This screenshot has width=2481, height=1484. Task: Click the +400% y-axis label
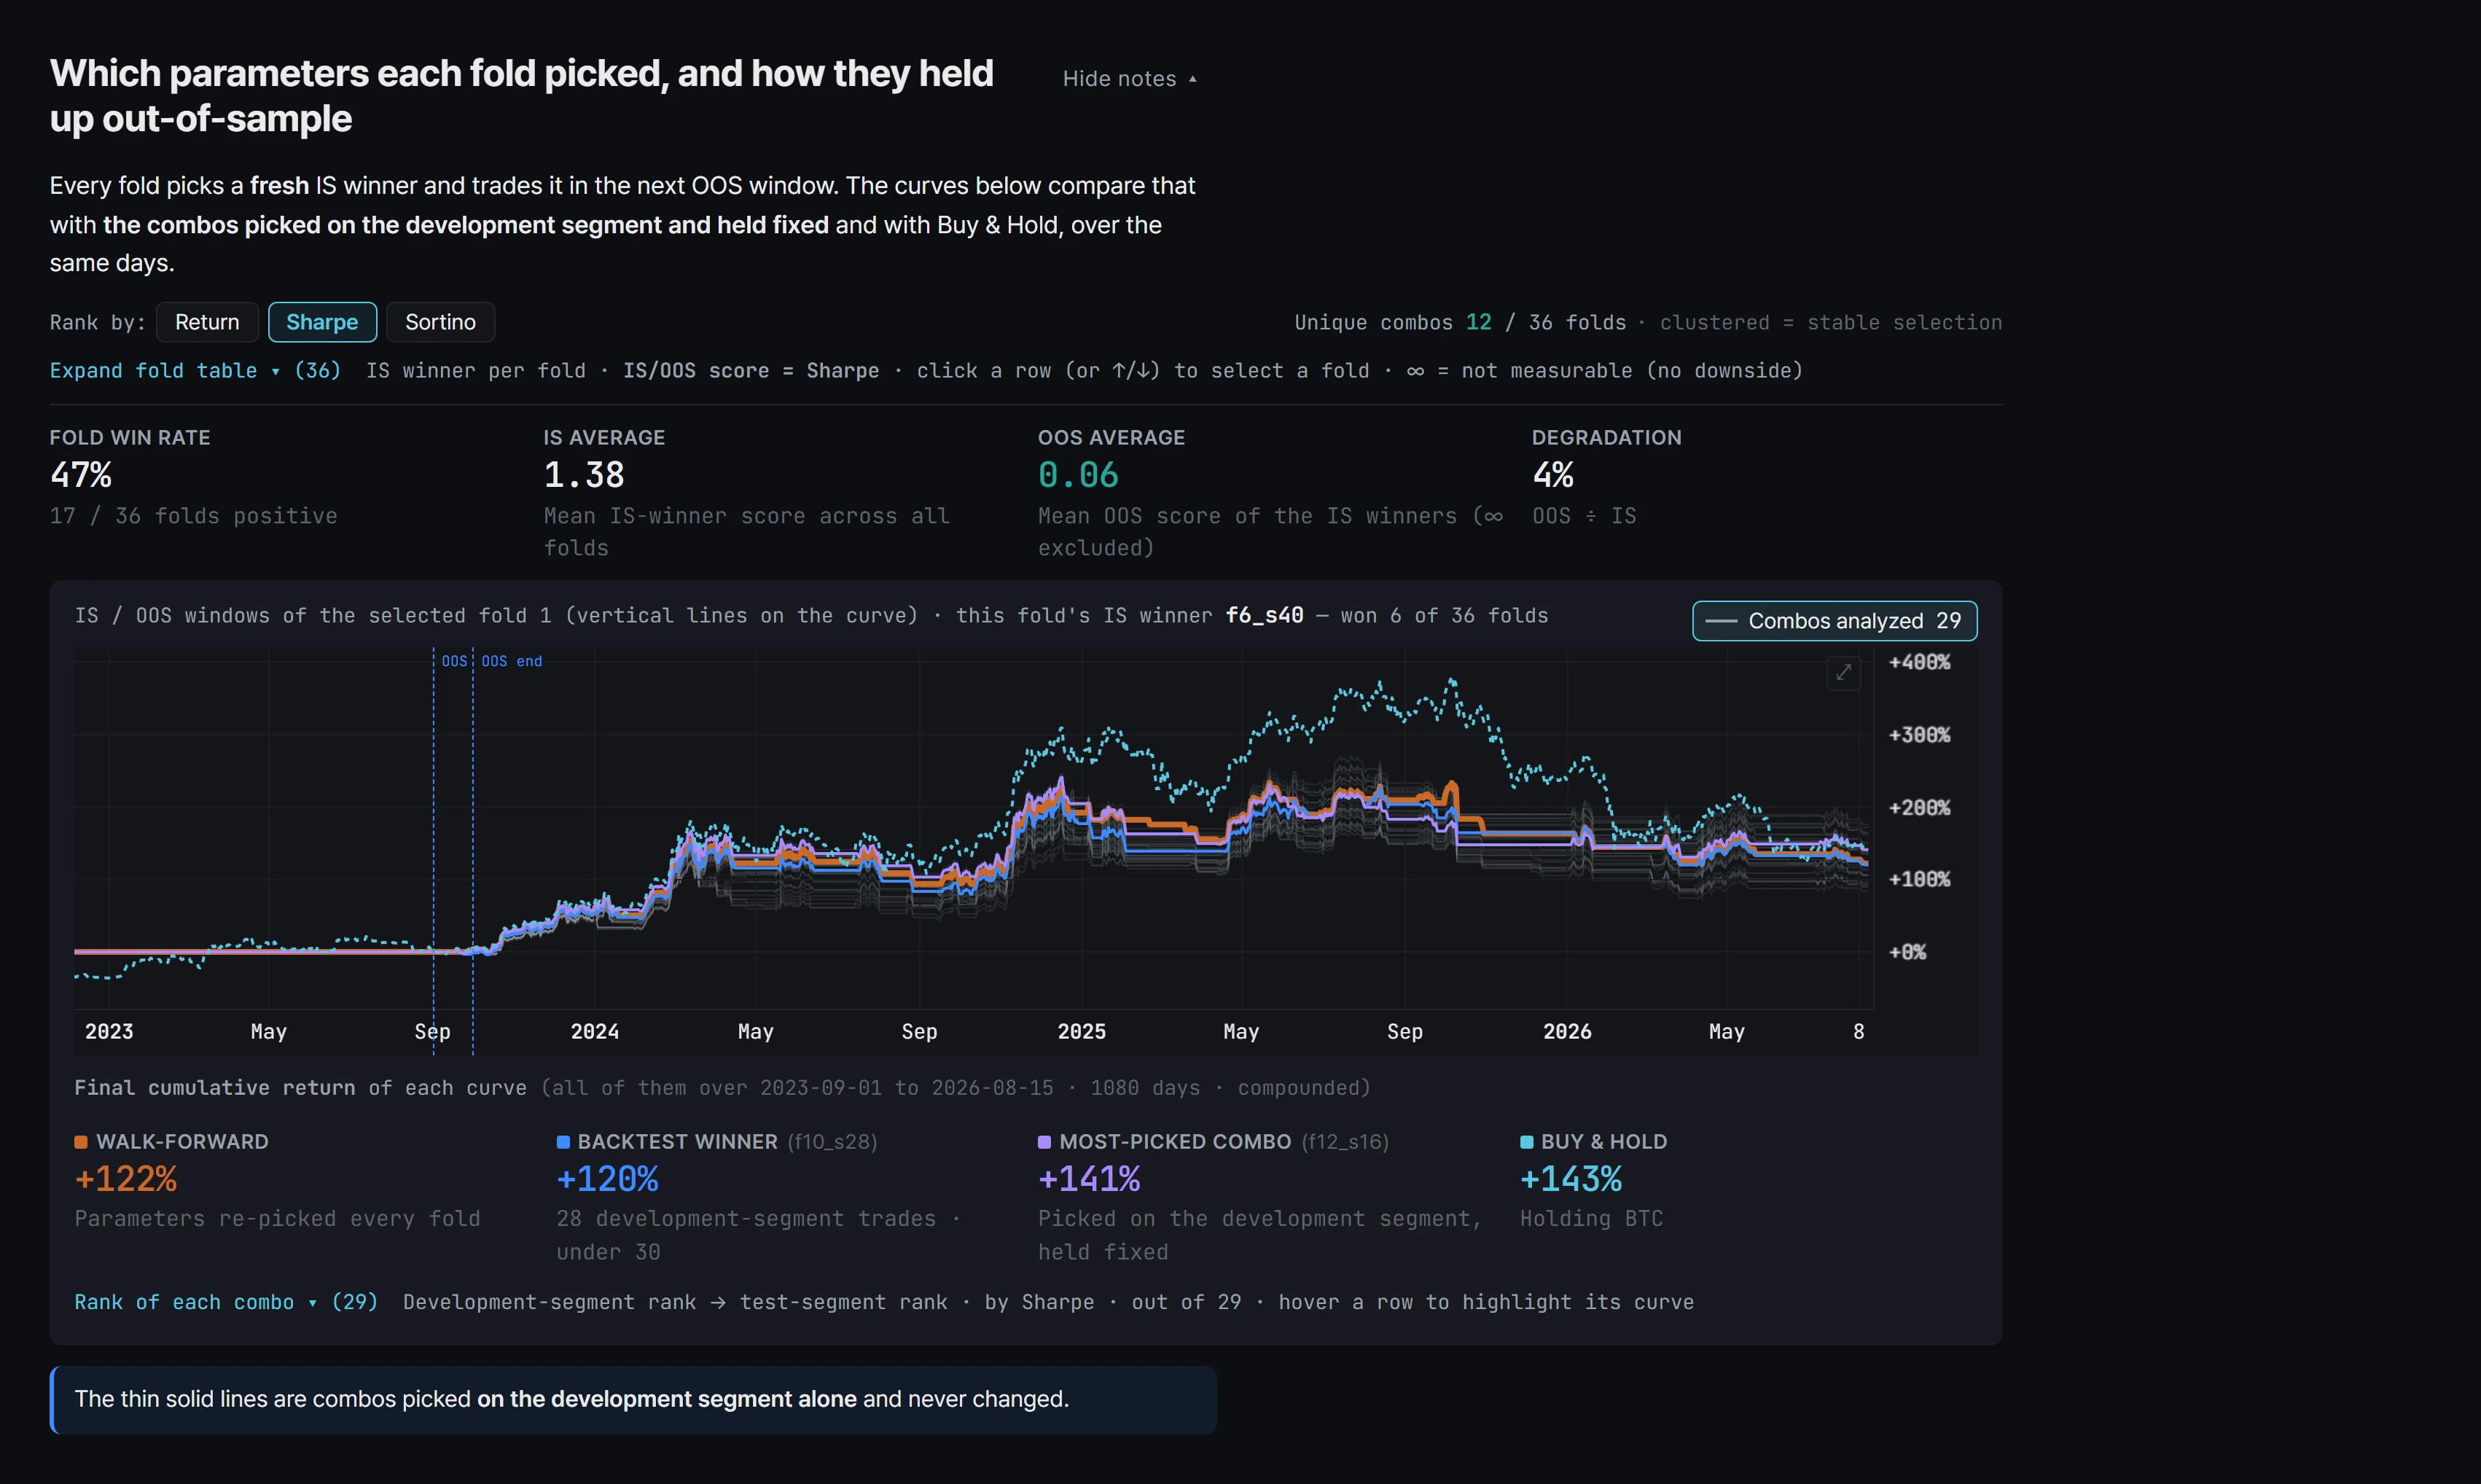1919,662
